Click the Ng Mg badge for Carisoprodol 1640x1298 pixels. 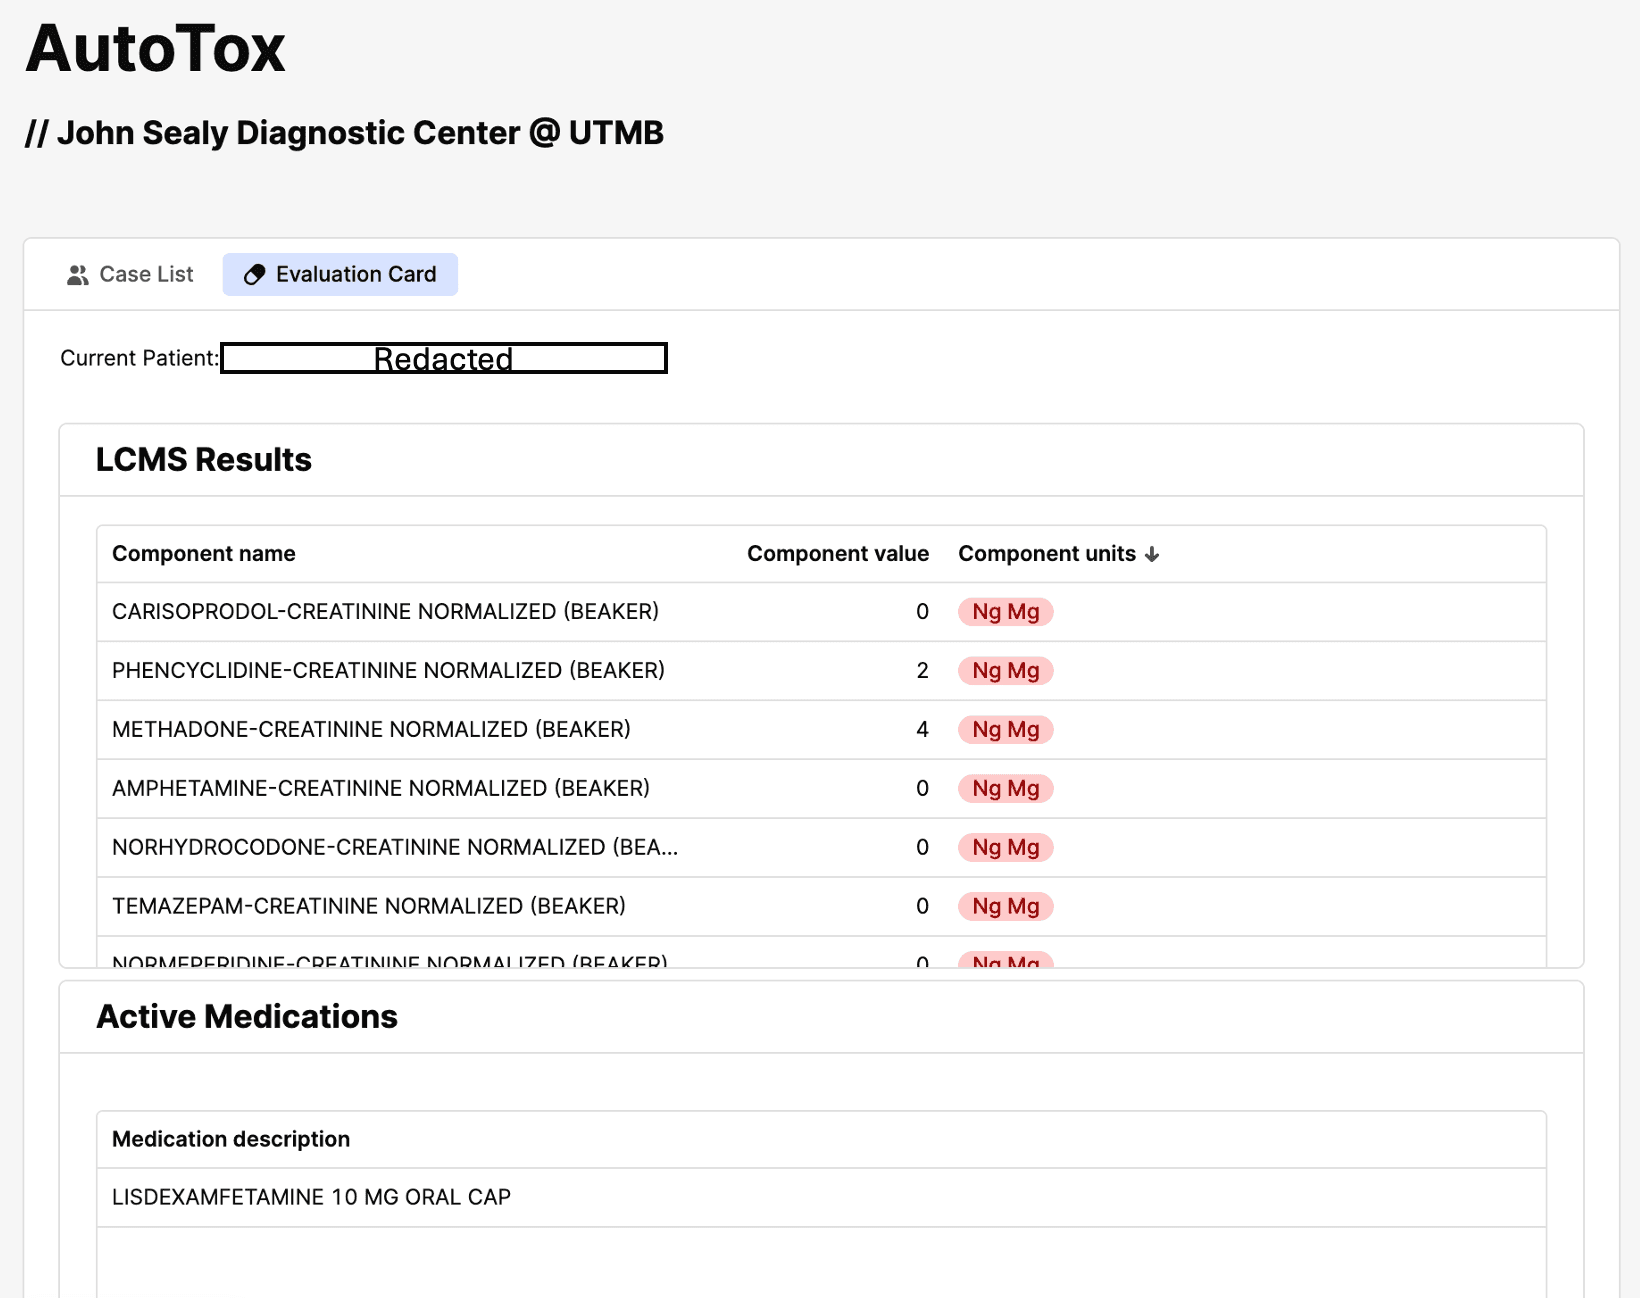(1005, 612)
